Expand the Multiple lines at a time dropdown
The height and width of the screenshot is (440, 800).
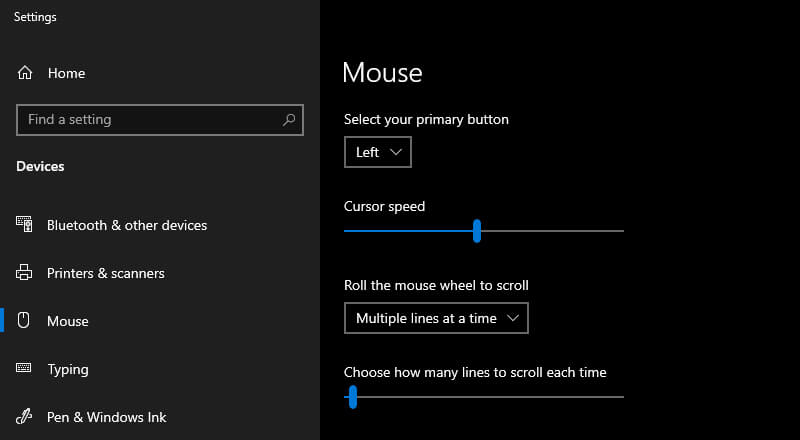tap(436, 318)
